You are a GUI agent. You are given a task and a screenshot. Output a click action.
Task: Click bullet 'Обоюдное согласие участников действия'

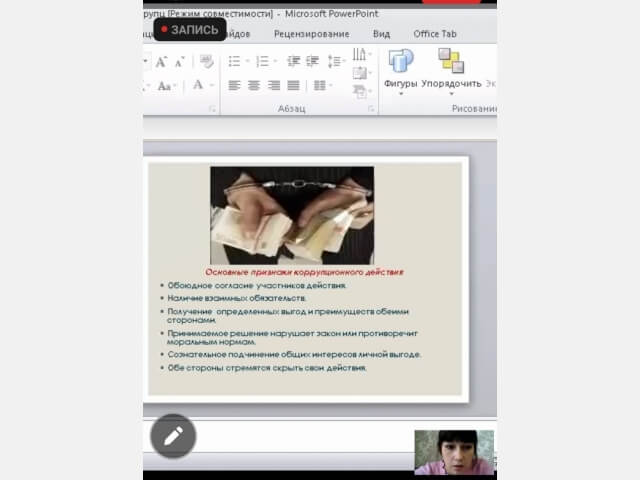257,285
